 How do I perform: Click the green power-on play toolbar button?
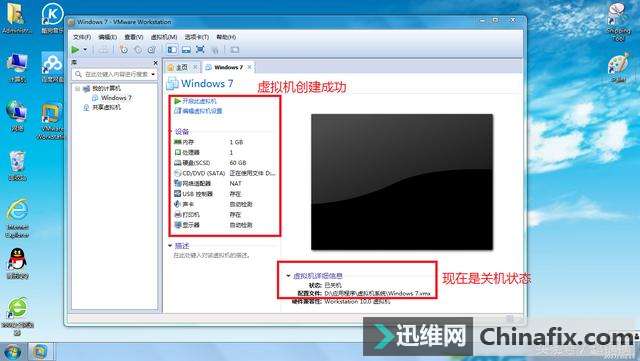point(76,50)
